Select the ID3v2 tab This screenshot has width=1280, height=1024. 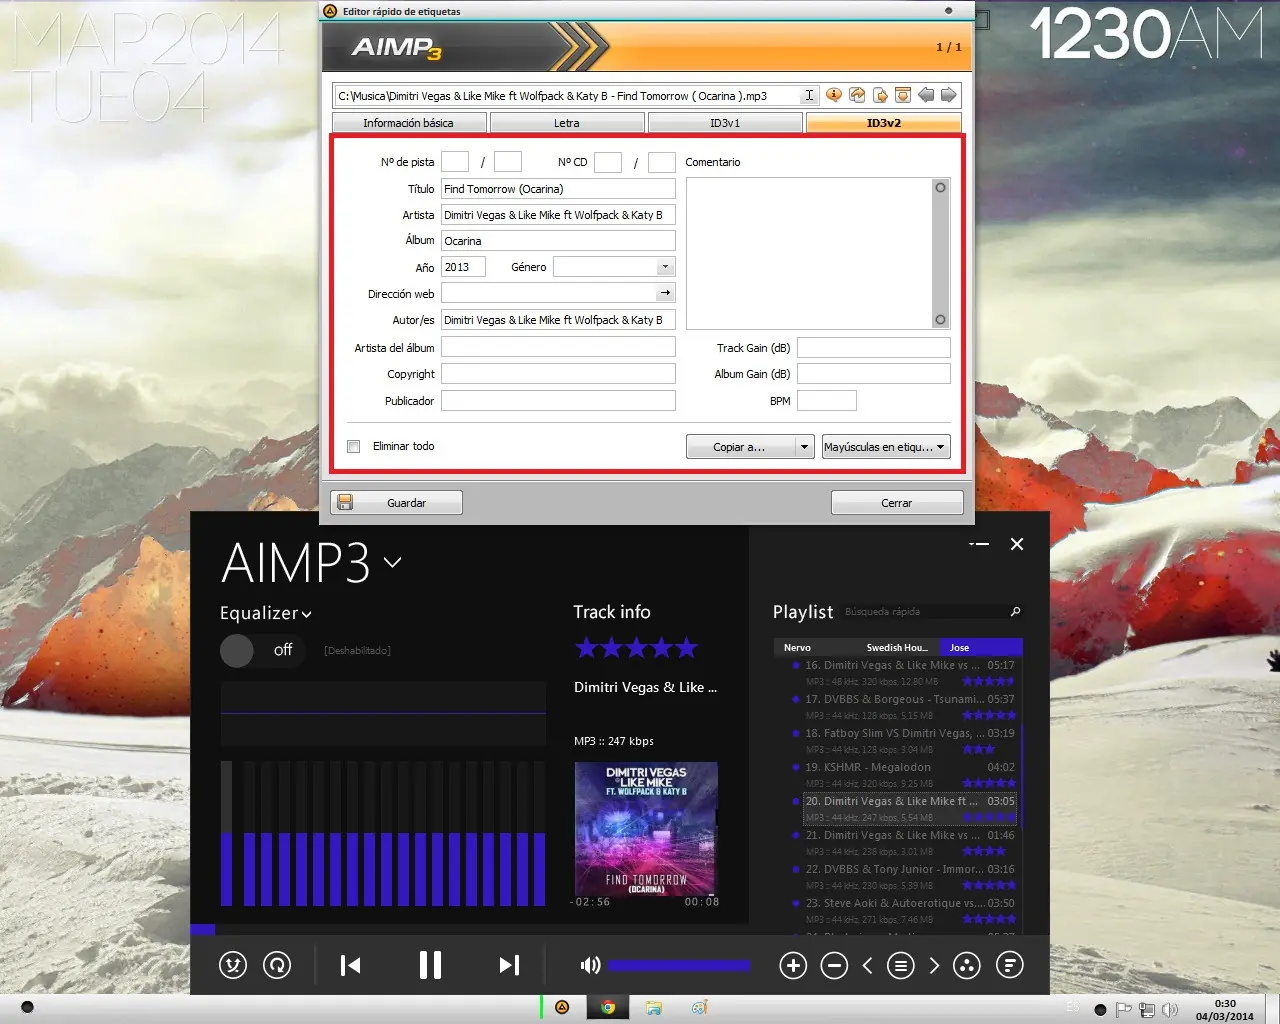[884, 123]
